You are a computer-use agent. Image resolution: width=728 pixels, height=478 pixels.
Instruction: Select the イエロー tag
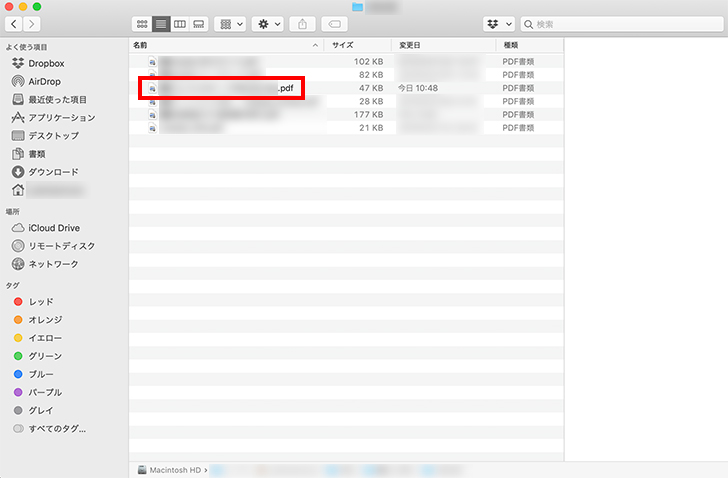38,338
